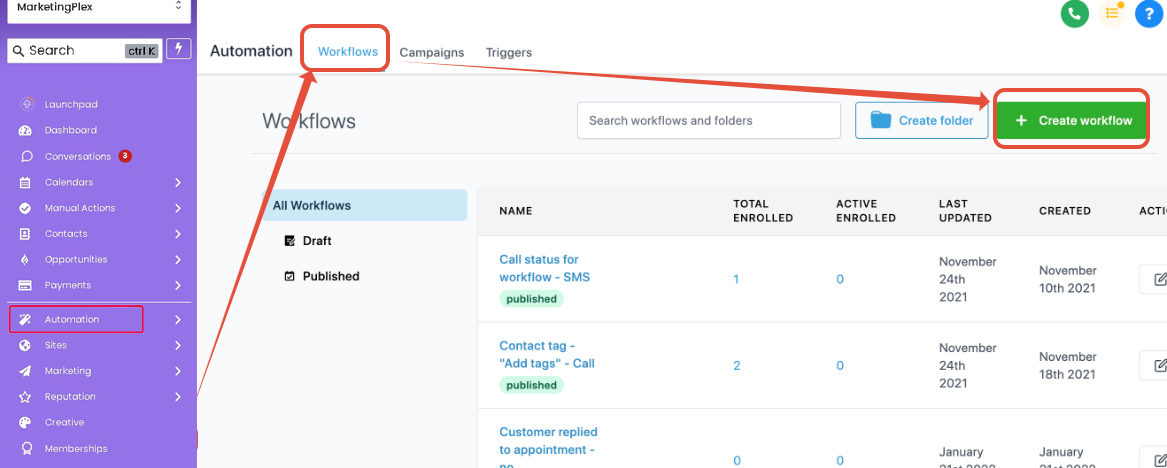Open Memberships in sidebar

click(x=75, y=448)
